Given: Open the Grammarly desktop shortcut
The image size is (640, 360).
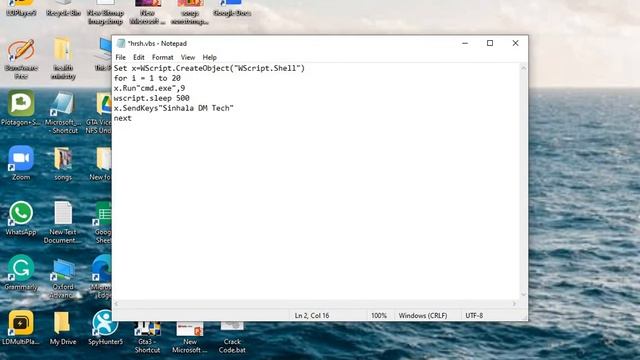Looking at the screenshot, I should click(x=20, y=268).
